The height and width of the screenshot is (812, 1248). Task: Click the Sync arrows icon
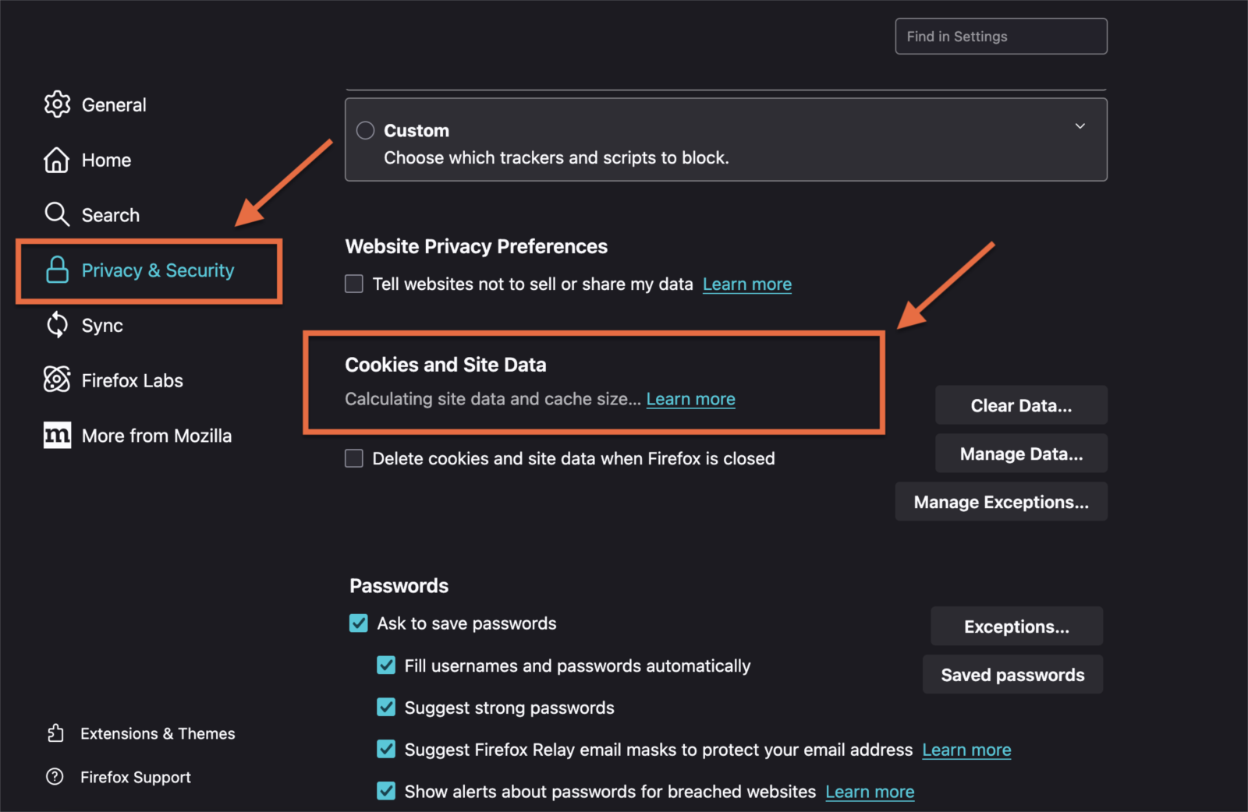tap(57, 325)
